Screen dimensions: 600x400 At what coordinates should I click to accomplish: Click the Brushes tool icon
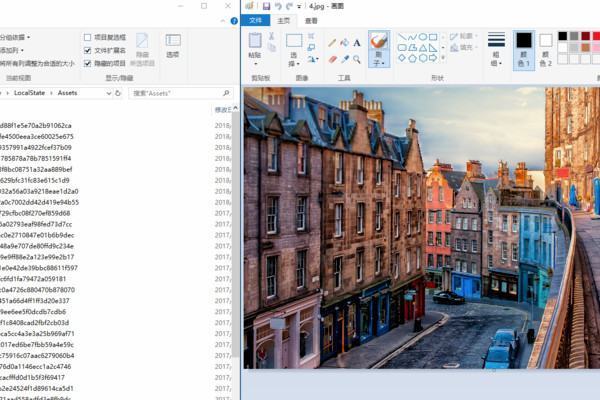[x=379, y=41]
